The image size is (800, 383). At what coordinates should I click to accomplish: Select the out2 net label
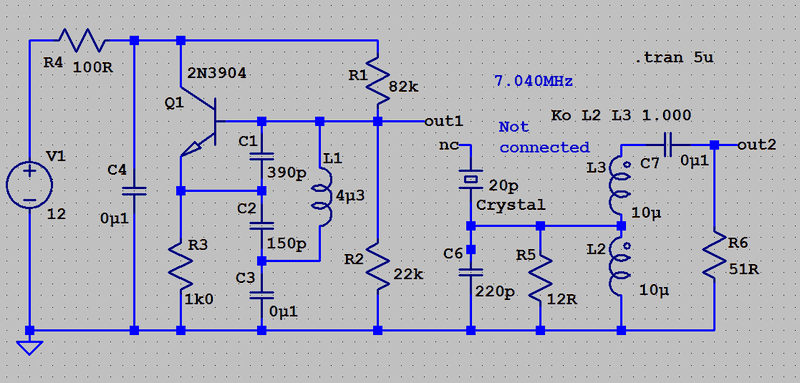point(757,145)
